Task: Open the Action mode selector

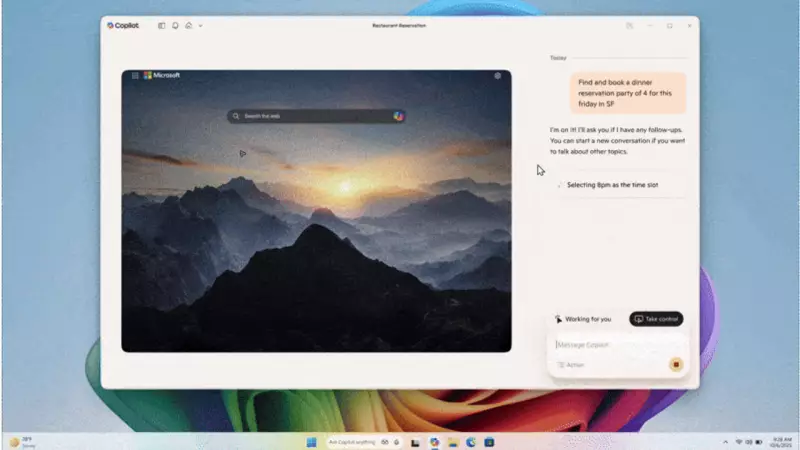Action: click(571, 365)
